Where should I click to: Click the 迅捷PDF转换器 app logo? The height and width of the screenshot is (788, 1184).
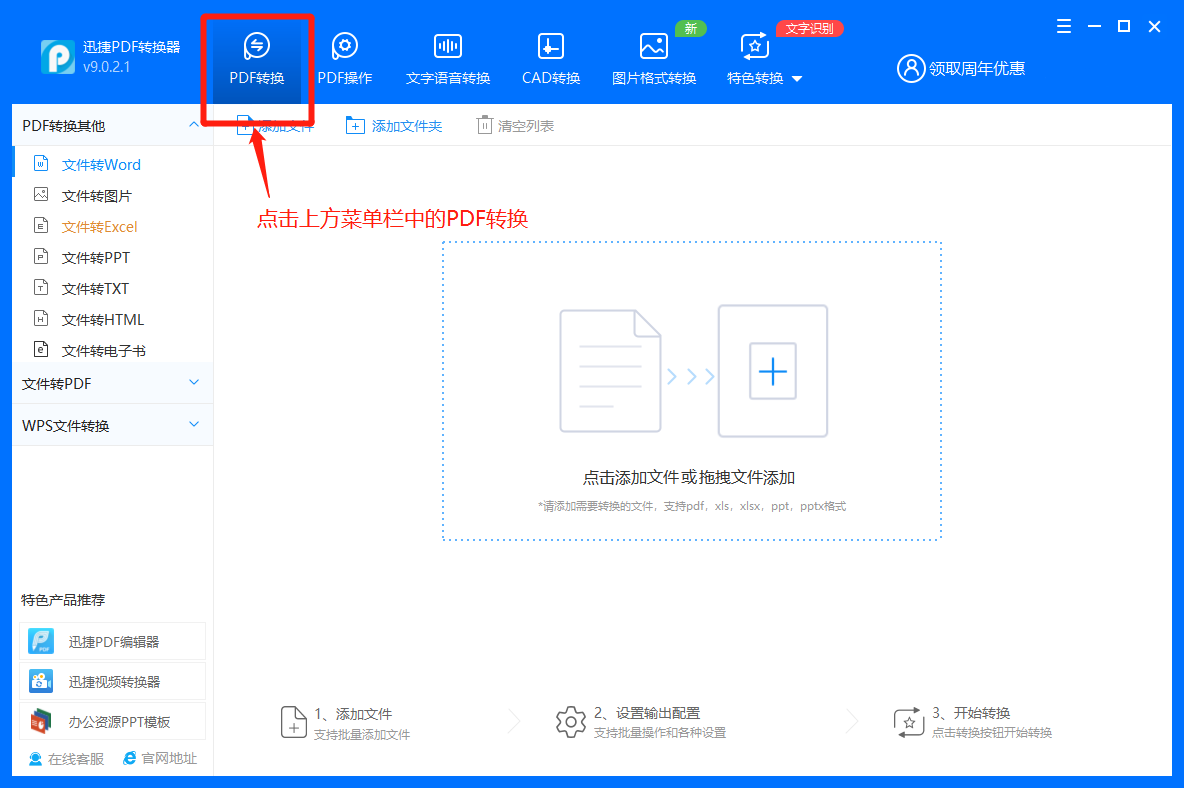(57, 57)
